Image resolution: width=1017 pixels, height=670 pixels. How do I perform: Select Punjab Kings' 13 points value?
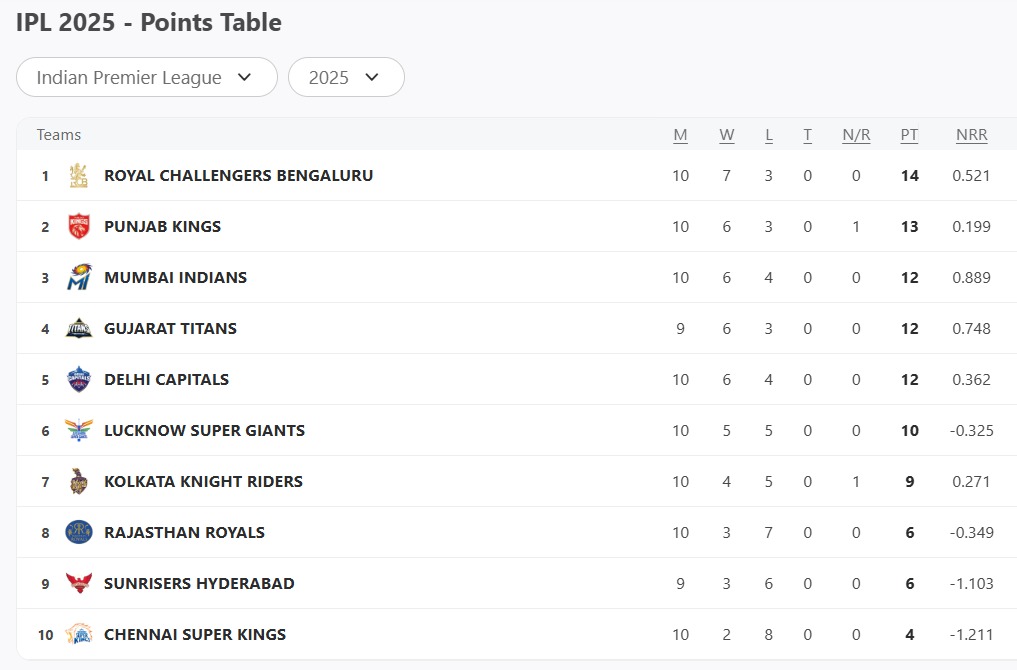click(x=909, y=226)
